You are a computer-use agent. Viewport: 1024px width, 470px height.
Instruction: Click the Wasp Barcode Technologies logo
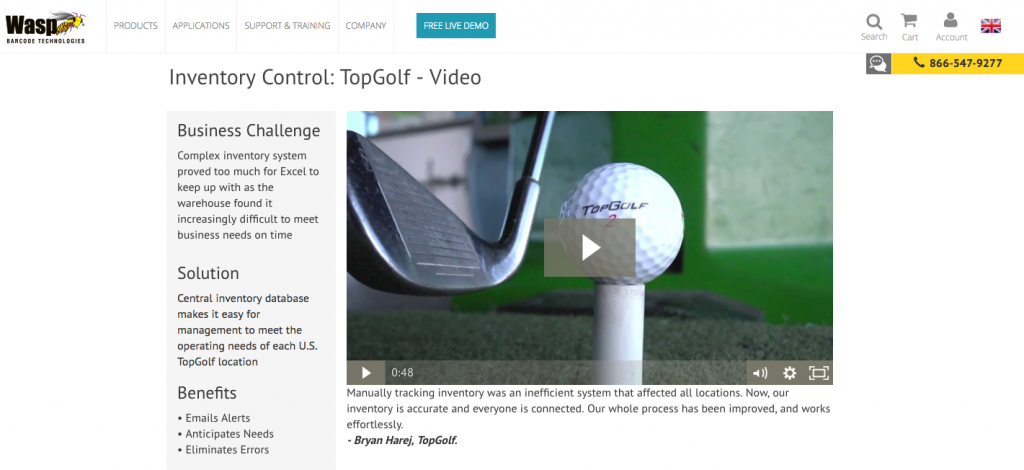[x=46, y=27]
